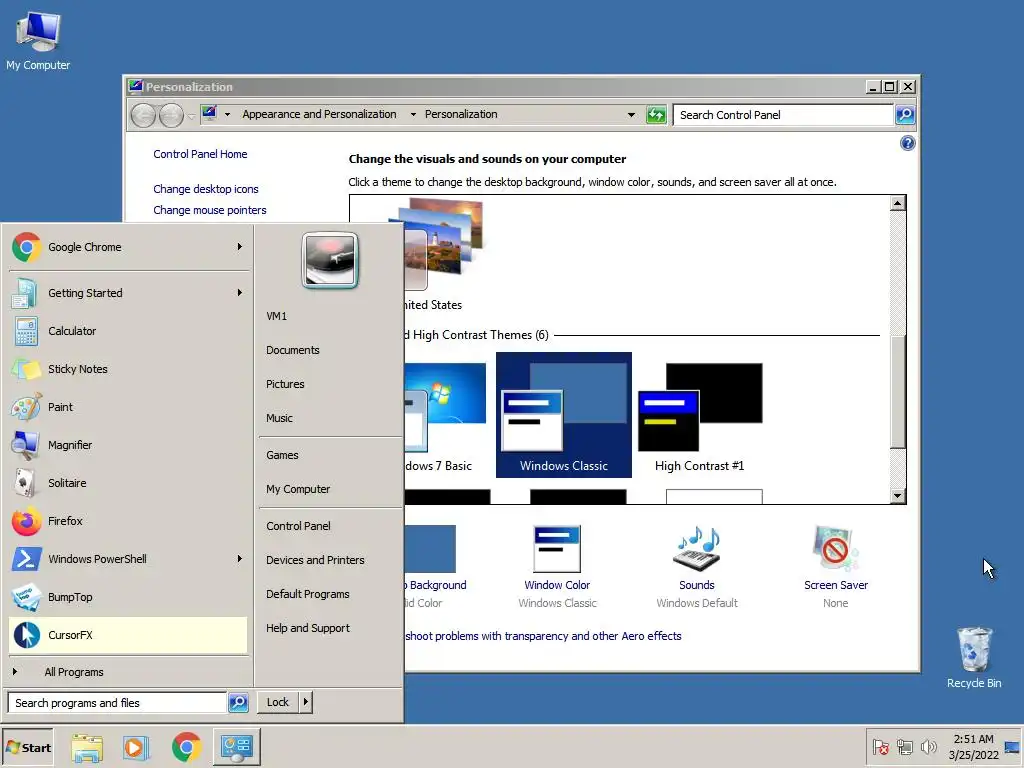The image size is (1024, 768).
Task: Launch Firefox from the Start menu
Action: click(127, 521)
